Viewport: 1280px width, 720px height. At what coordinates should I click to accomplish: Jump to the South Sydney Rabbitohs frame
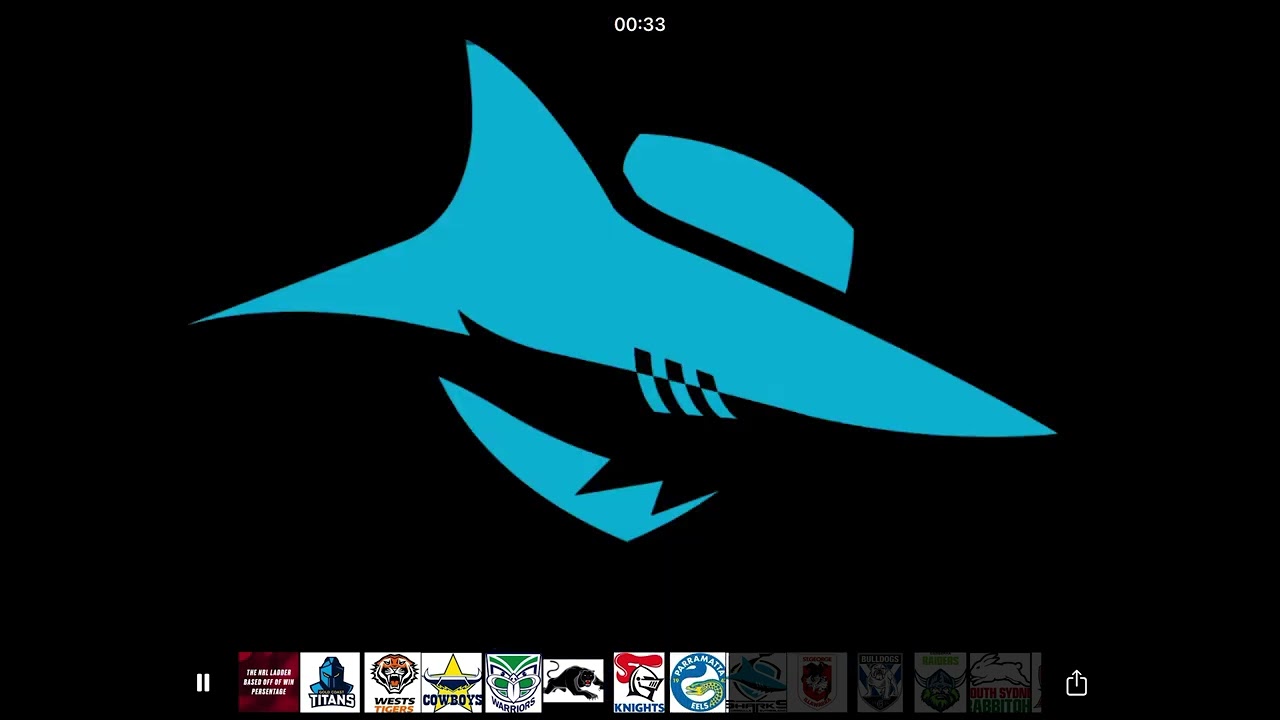coord(999,682)
